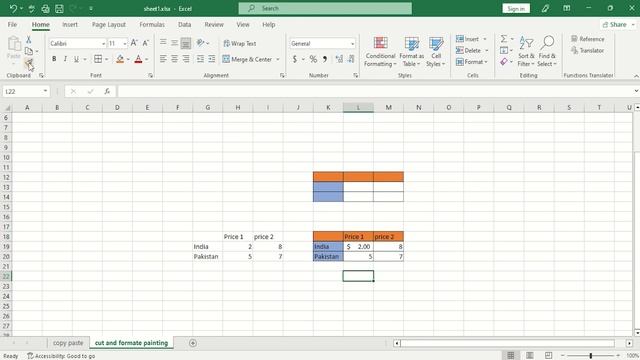Click the Font Color letter A icon
The width and height of the screenshot is (640, 360).
pos(138,59)
